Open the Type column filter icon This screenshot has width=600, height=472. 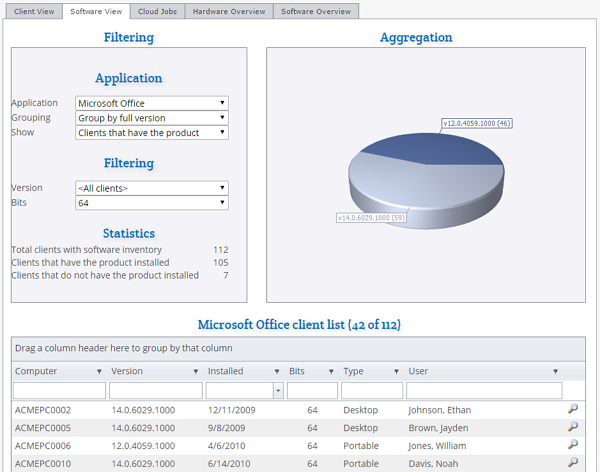(x=396, y=371)
